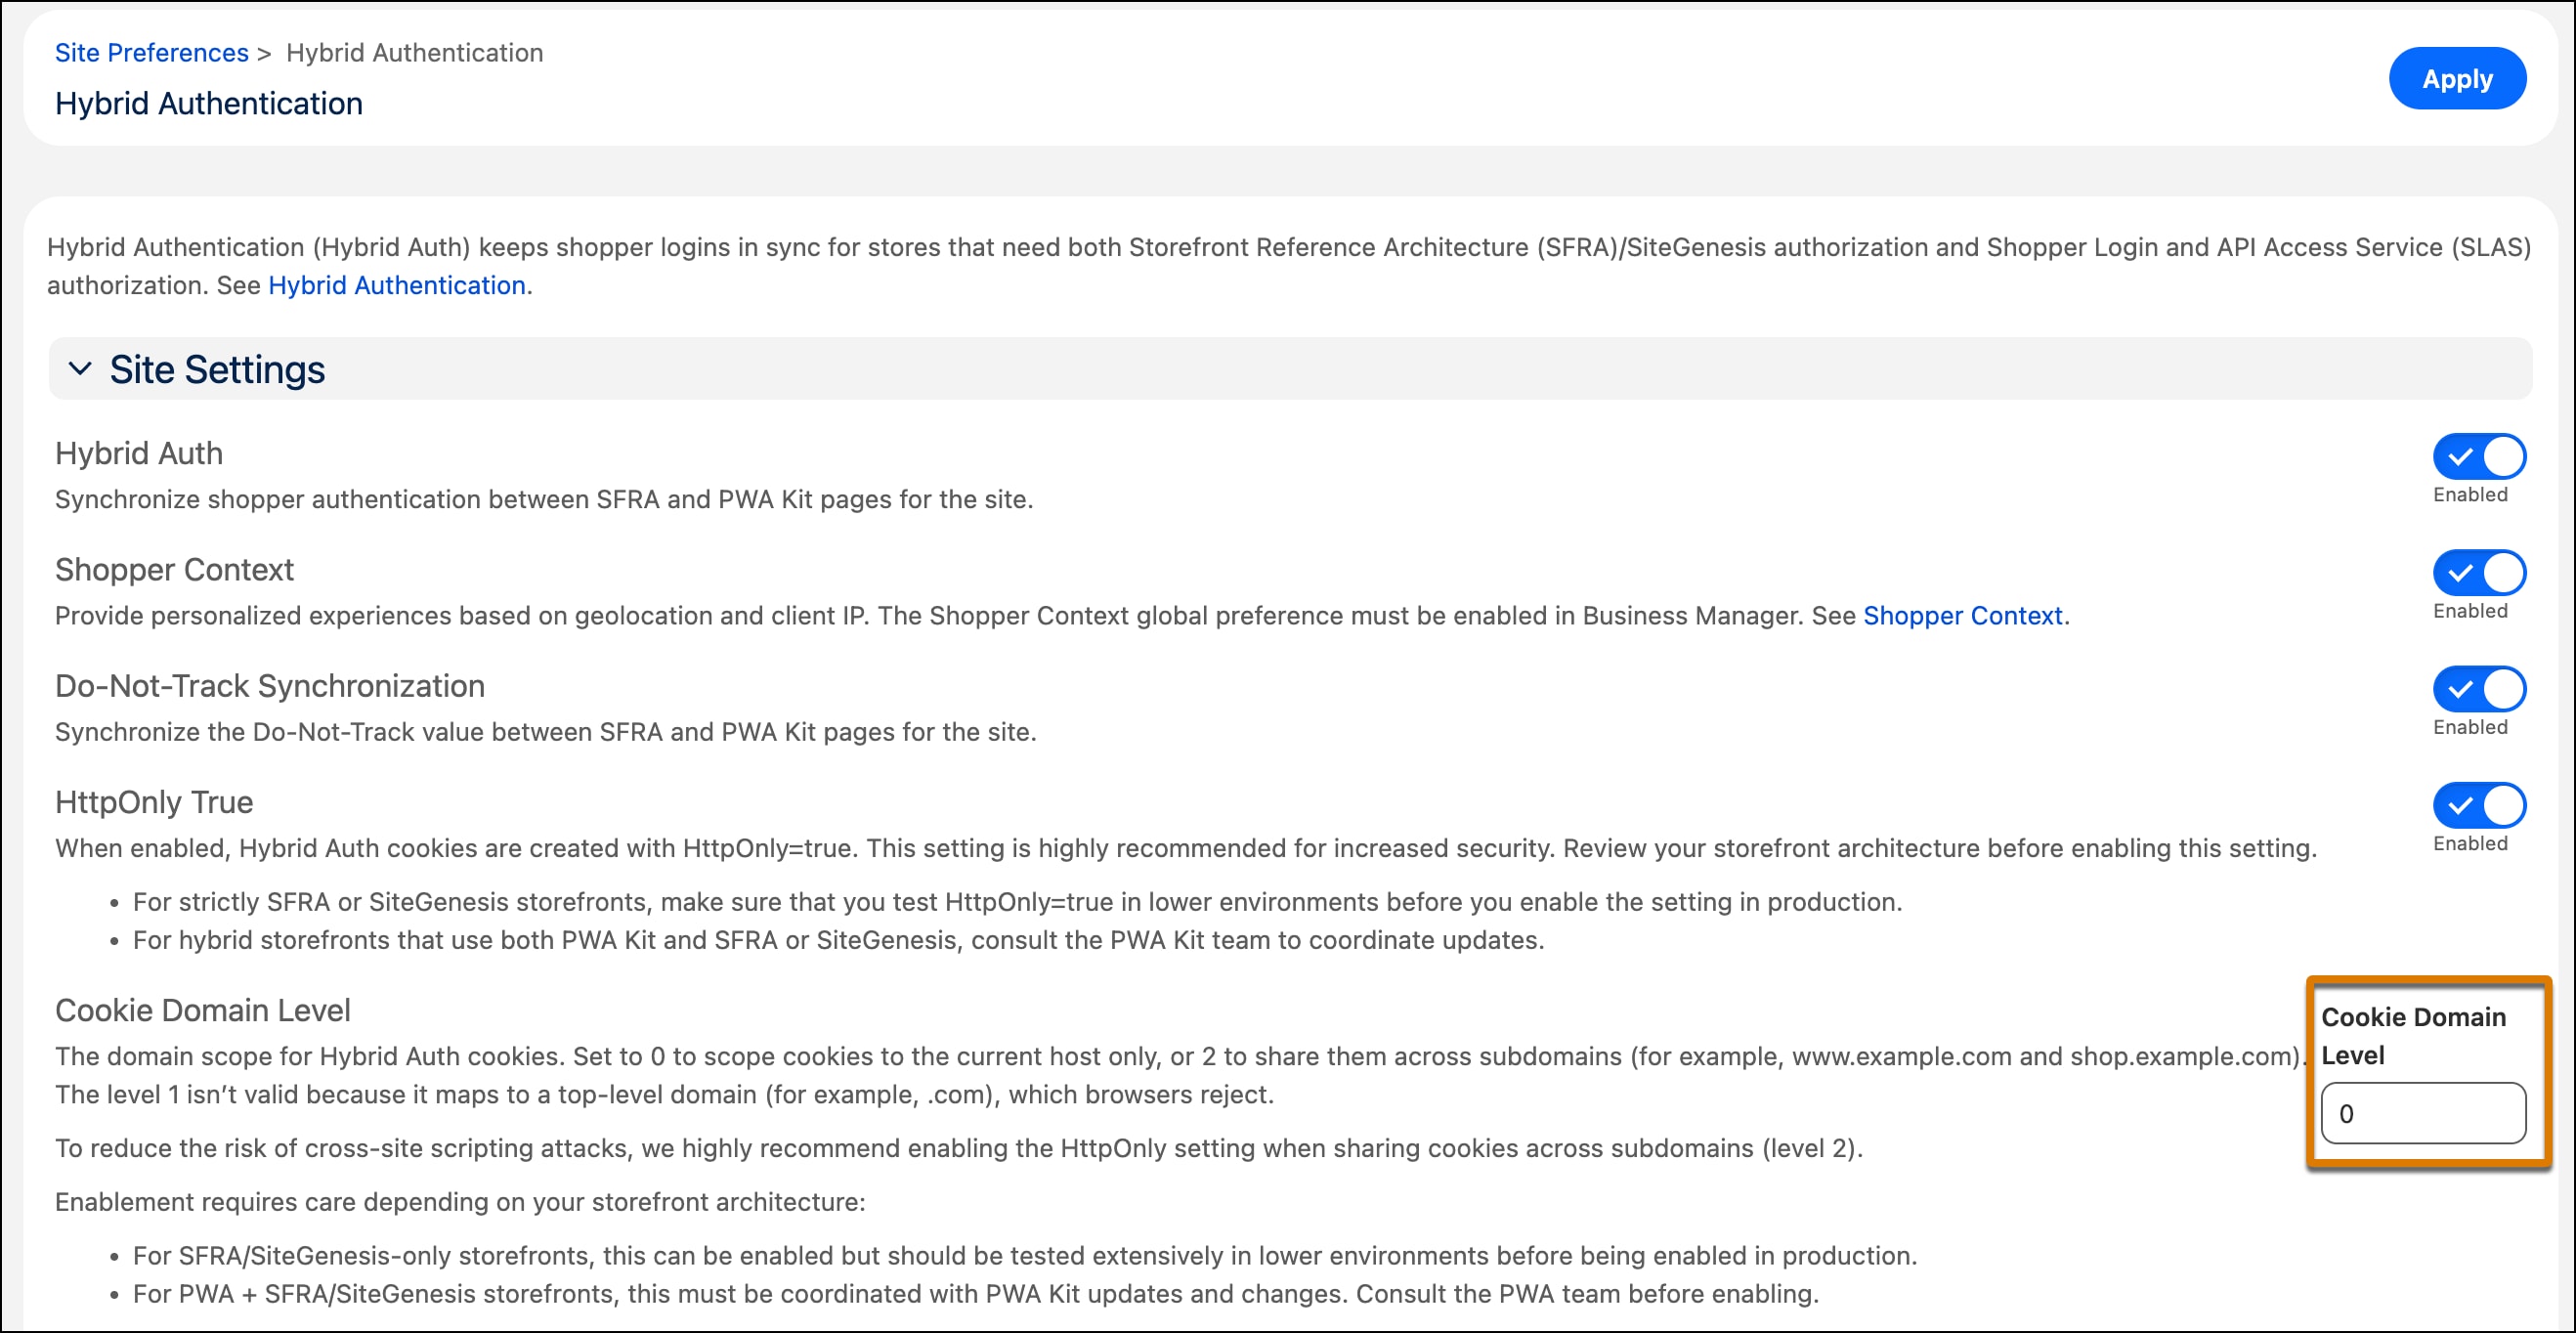Select the Hybrid Authentication page title
The width and height of the screenshot is (2576, 1333).
click(208, 103)
